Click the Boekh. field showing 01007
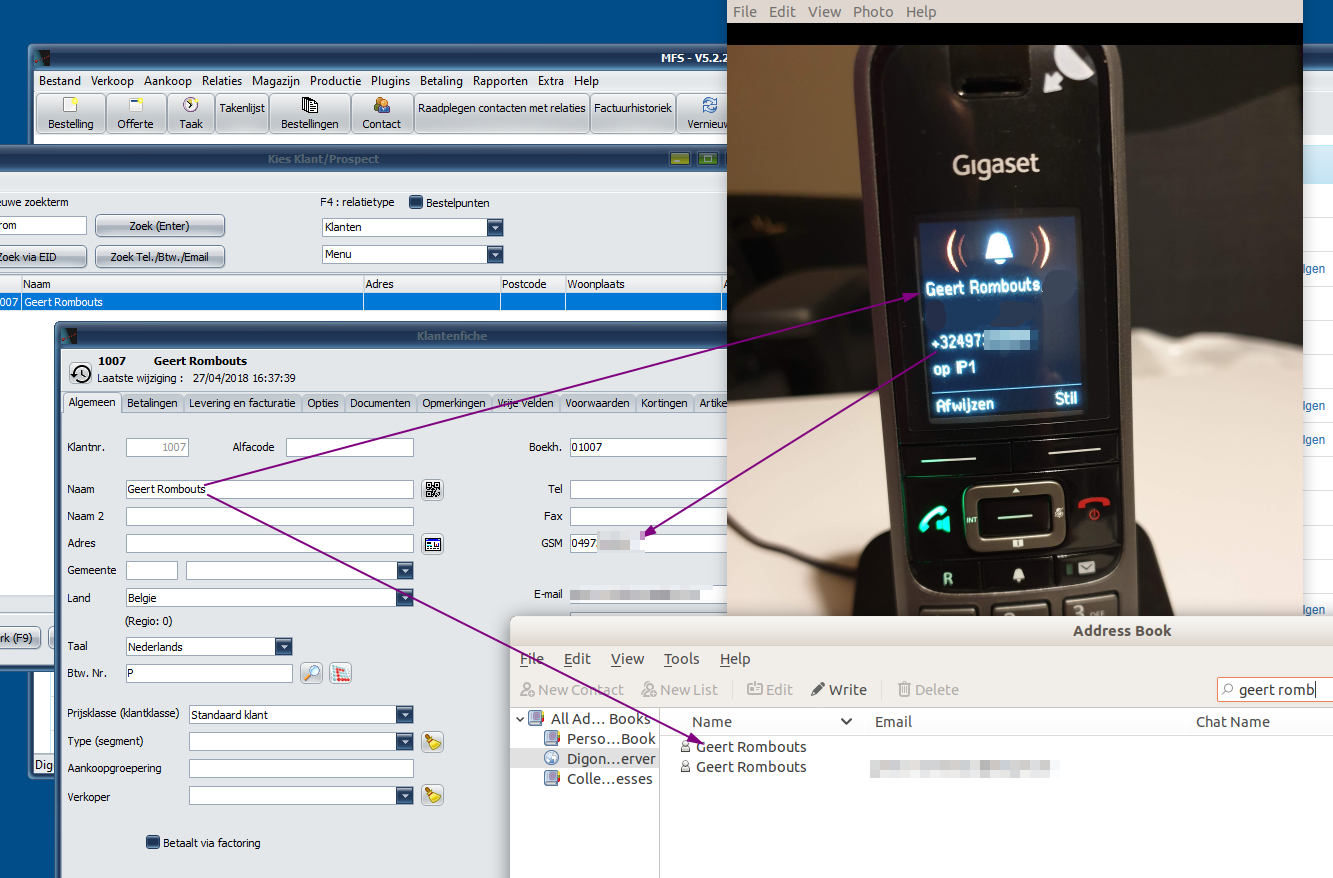 648,447
